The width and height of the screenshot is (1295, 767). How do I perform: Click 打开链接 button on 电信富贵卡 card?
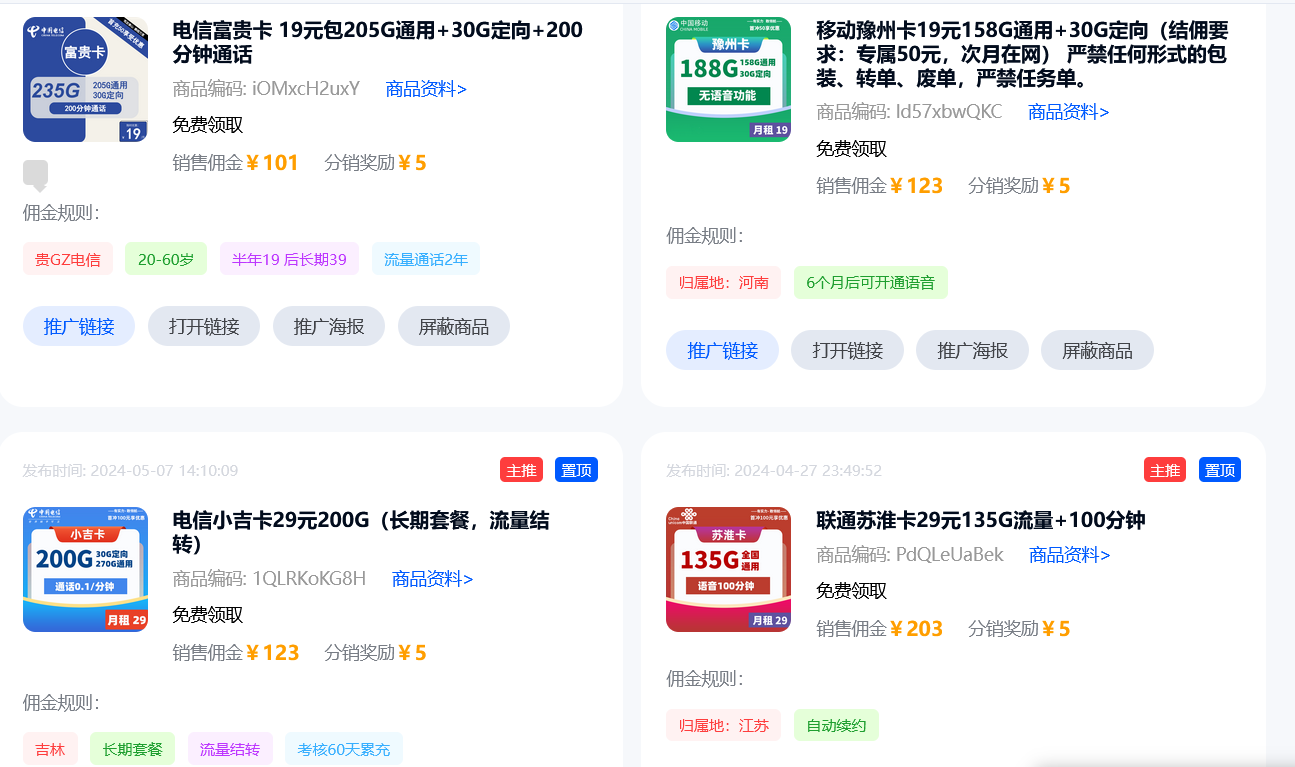(x=204, y=326)
